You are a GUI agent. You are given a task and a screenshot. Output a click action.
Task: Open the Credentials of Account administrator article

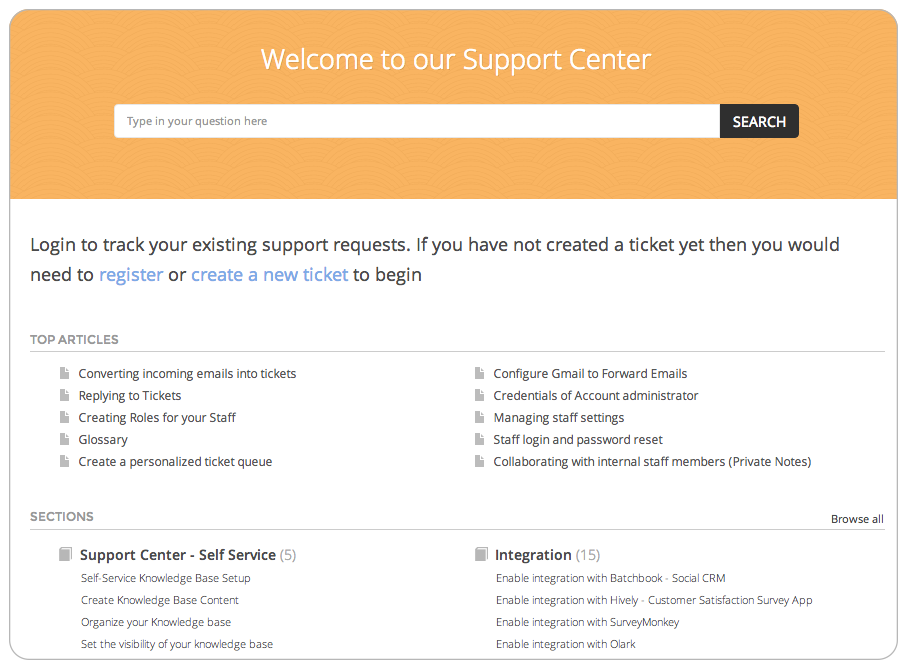(x=596, y=395)
